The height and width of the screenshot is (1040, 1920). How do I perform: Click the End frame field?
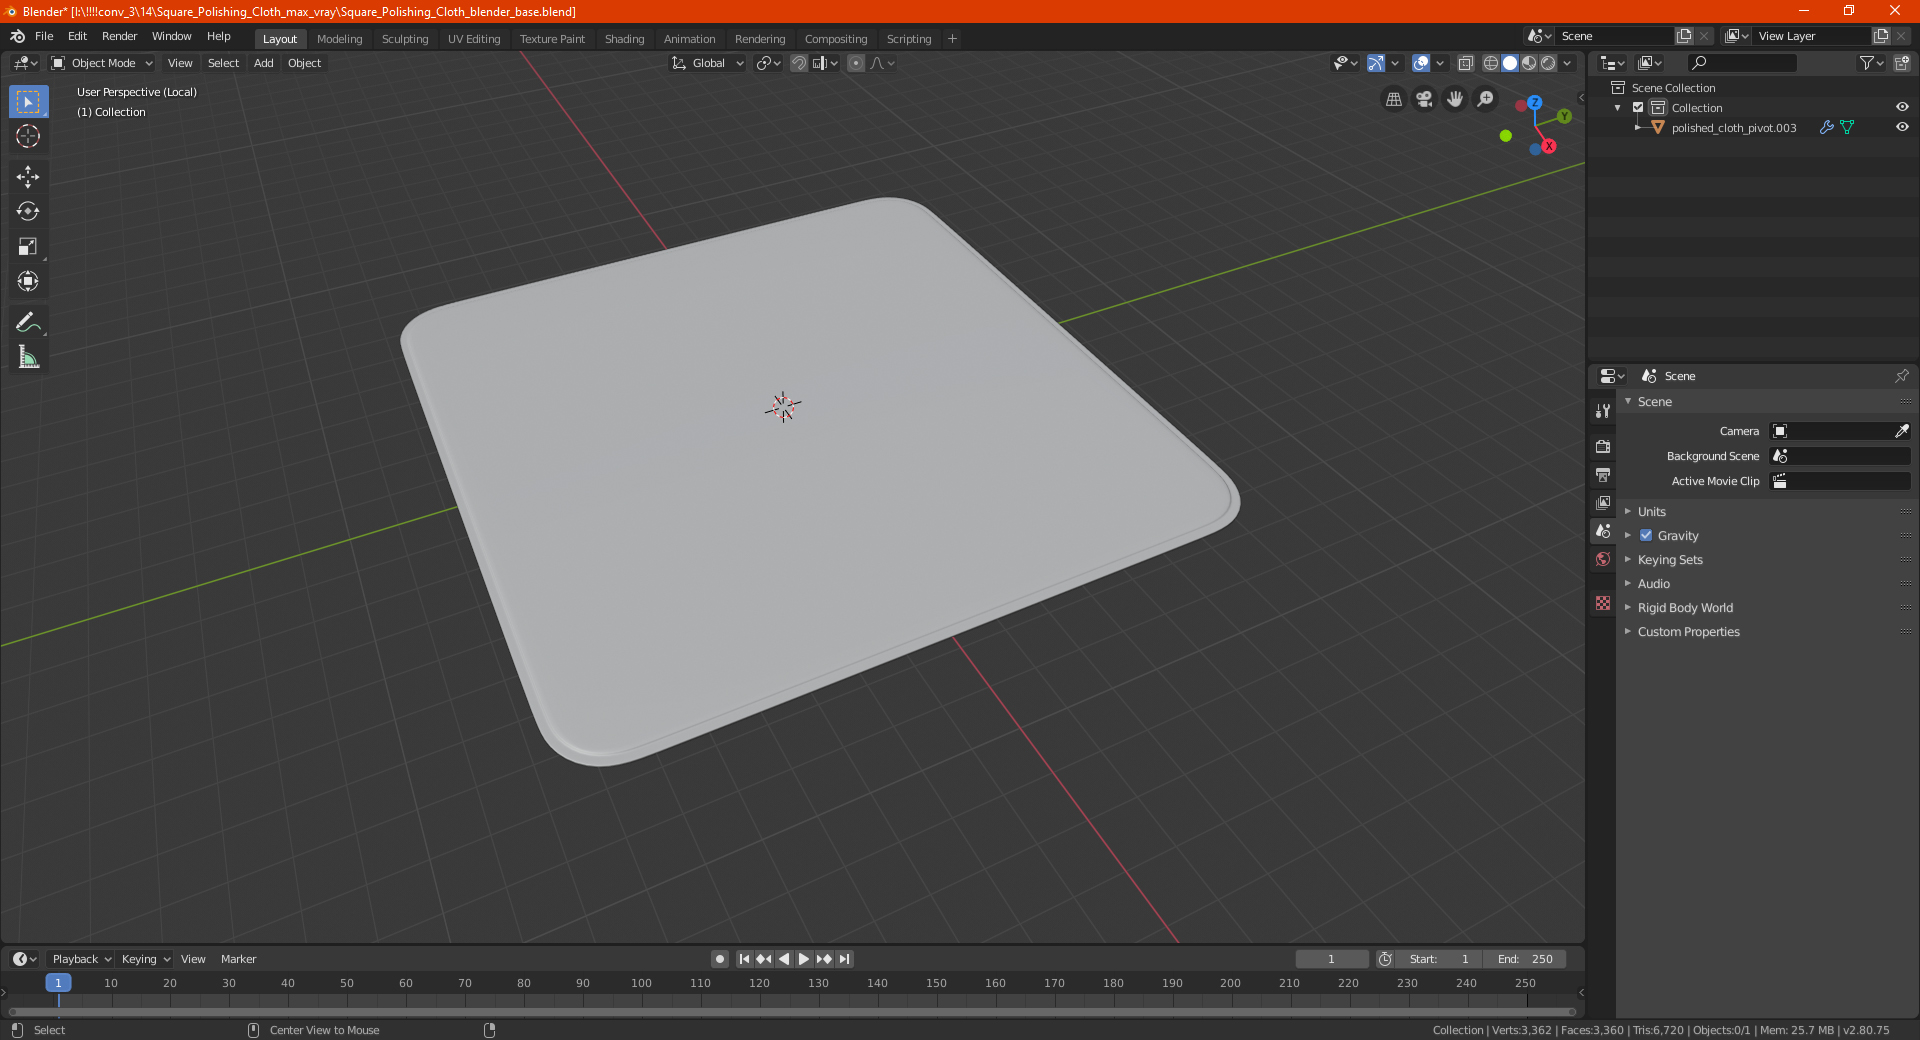(1525, 959)
